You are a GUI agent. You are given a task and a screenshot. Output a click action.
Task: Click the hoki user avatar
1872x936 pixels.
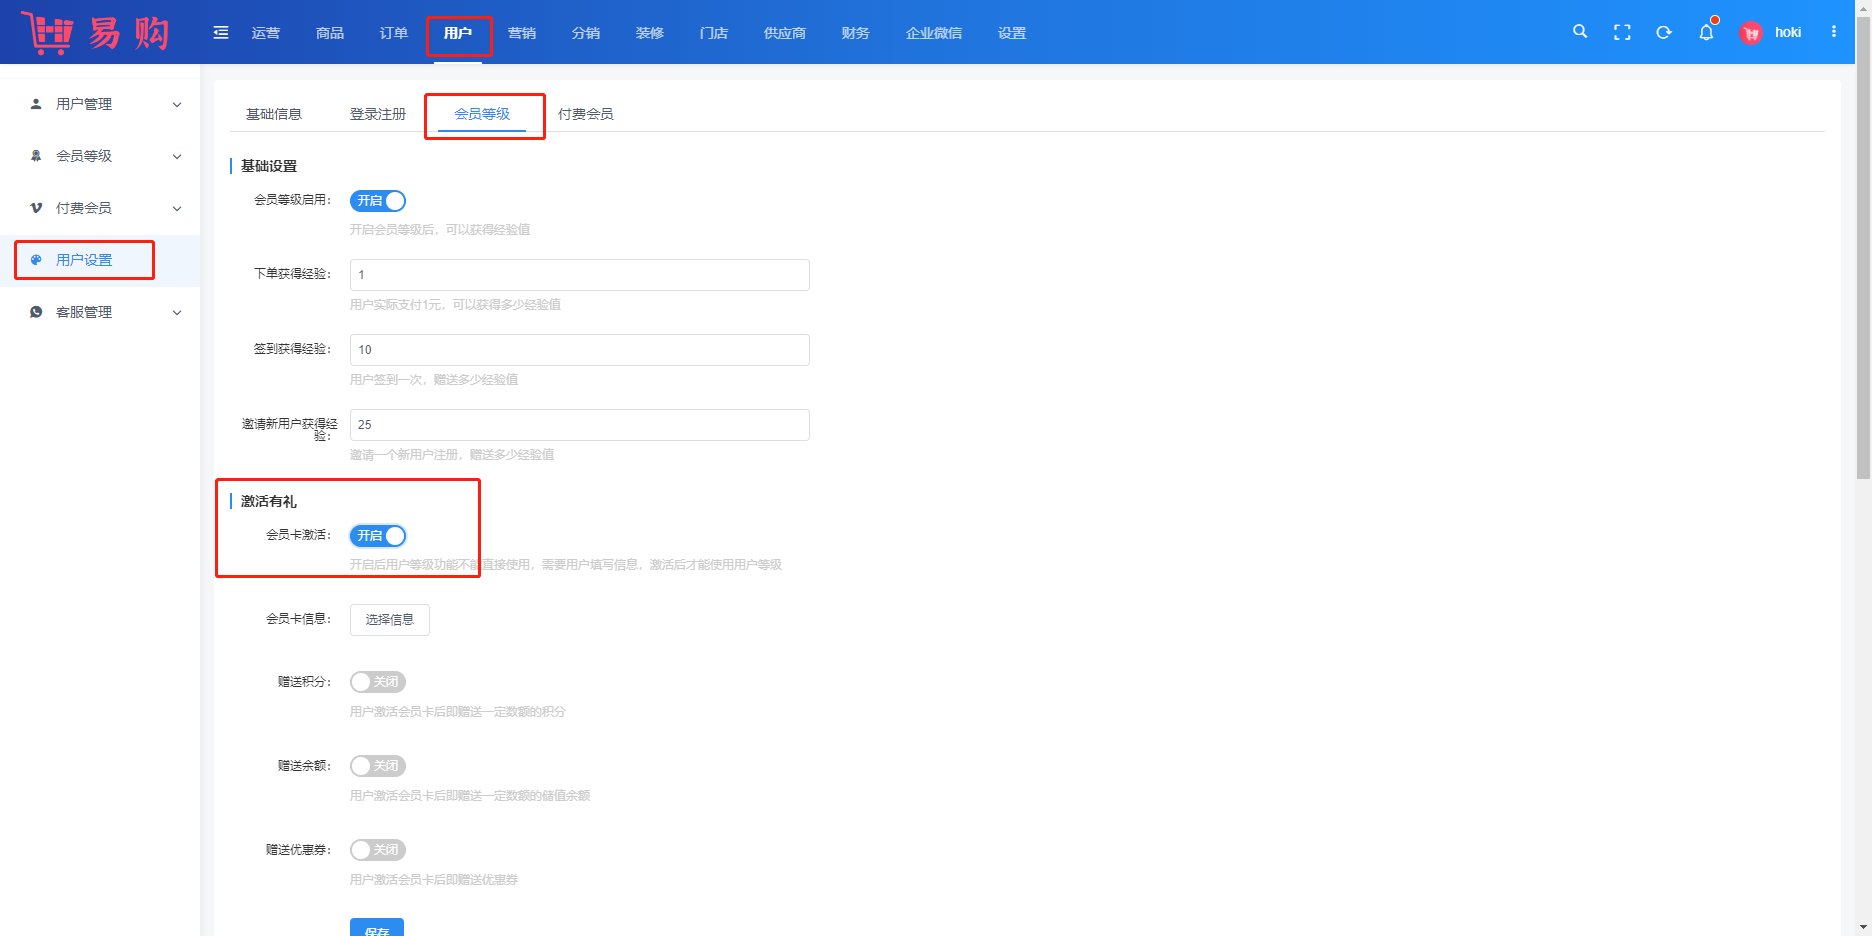tap(1751, 33)
